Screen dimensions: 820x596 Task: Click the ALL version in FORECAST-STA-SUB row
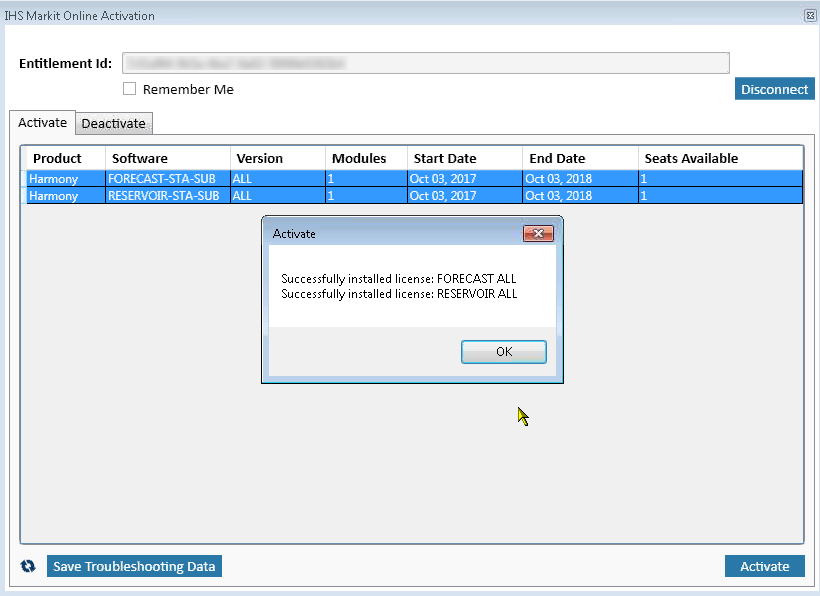[x=278, y=179]
